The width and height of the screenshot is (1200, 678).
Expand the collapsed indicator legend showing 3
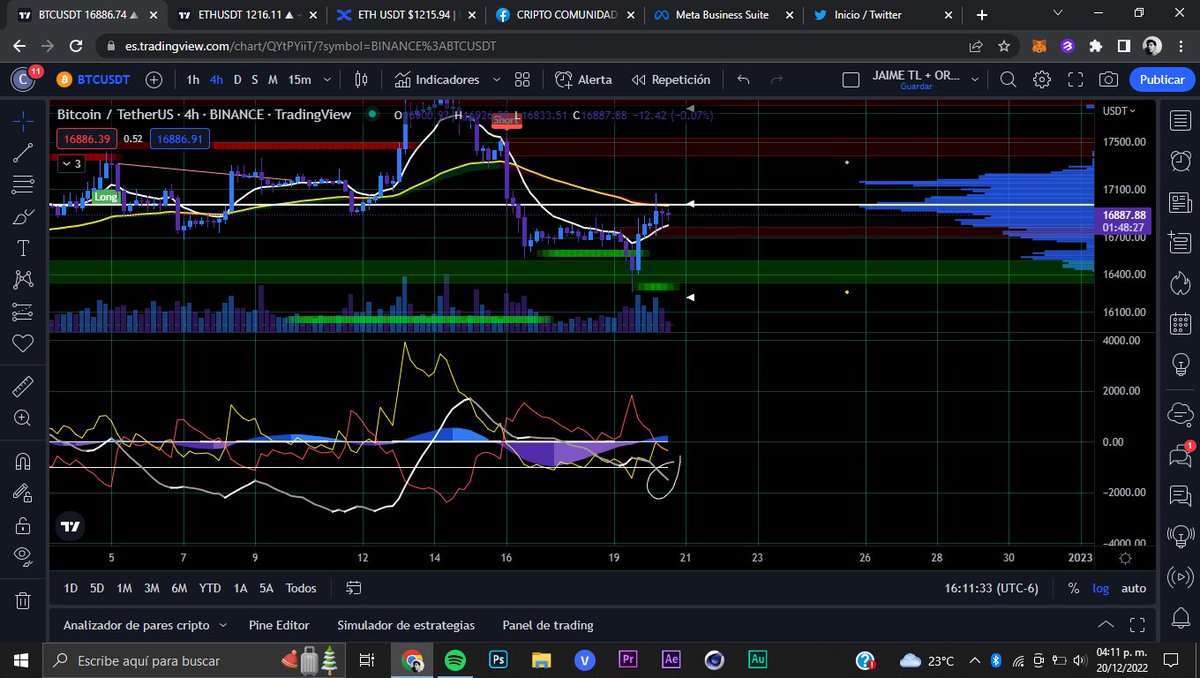[x=72, y=163]
